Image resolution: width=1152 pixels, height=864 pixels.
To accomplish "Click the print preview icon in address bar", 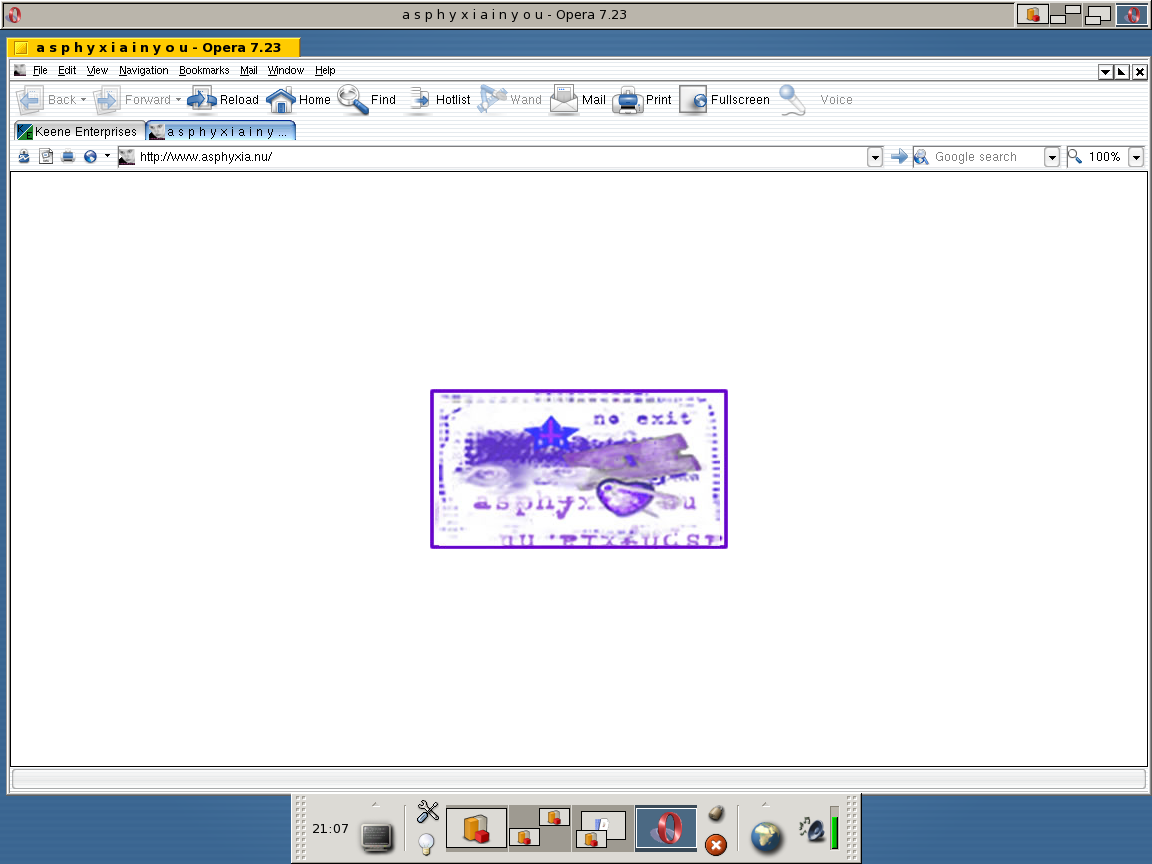I will click(x=46, y=156).
